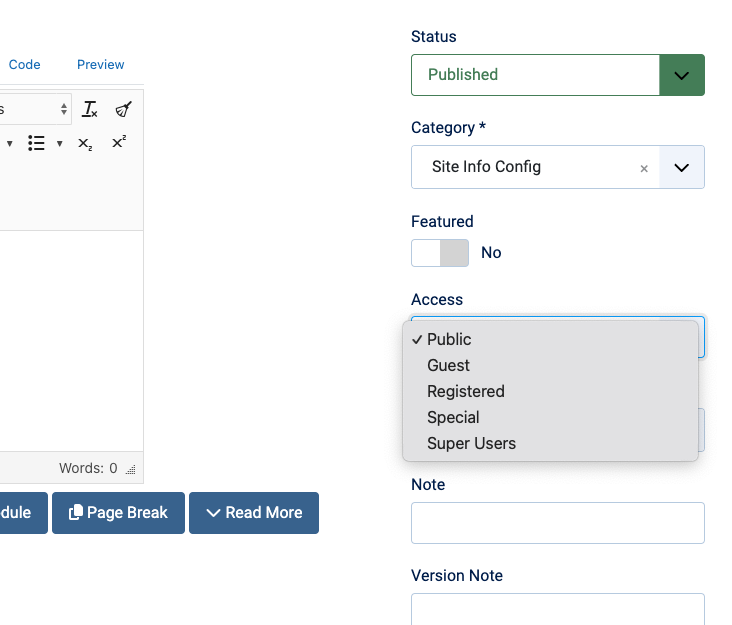Open the Preview link above editor
732x625 pixels.
[100, 65]
